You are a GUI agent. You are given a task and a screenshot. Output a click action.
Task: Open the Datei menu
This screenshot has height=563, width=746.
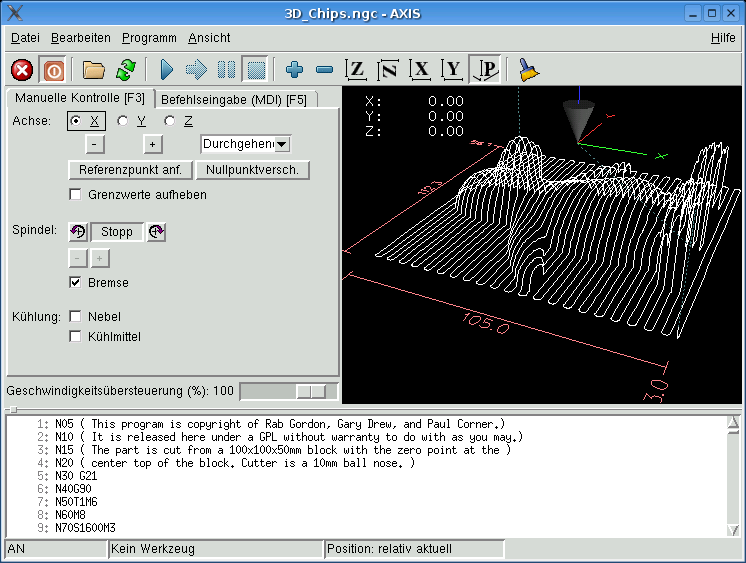tap(25, 38)
